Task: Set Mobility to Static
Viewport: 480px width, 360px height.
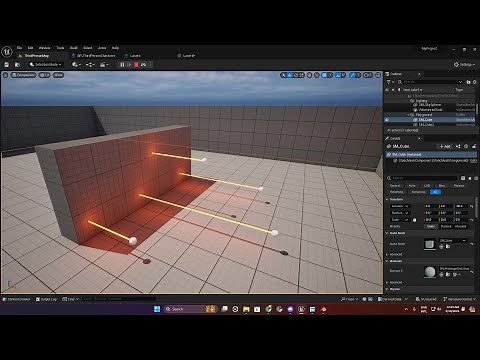Action: click(431, 226)
